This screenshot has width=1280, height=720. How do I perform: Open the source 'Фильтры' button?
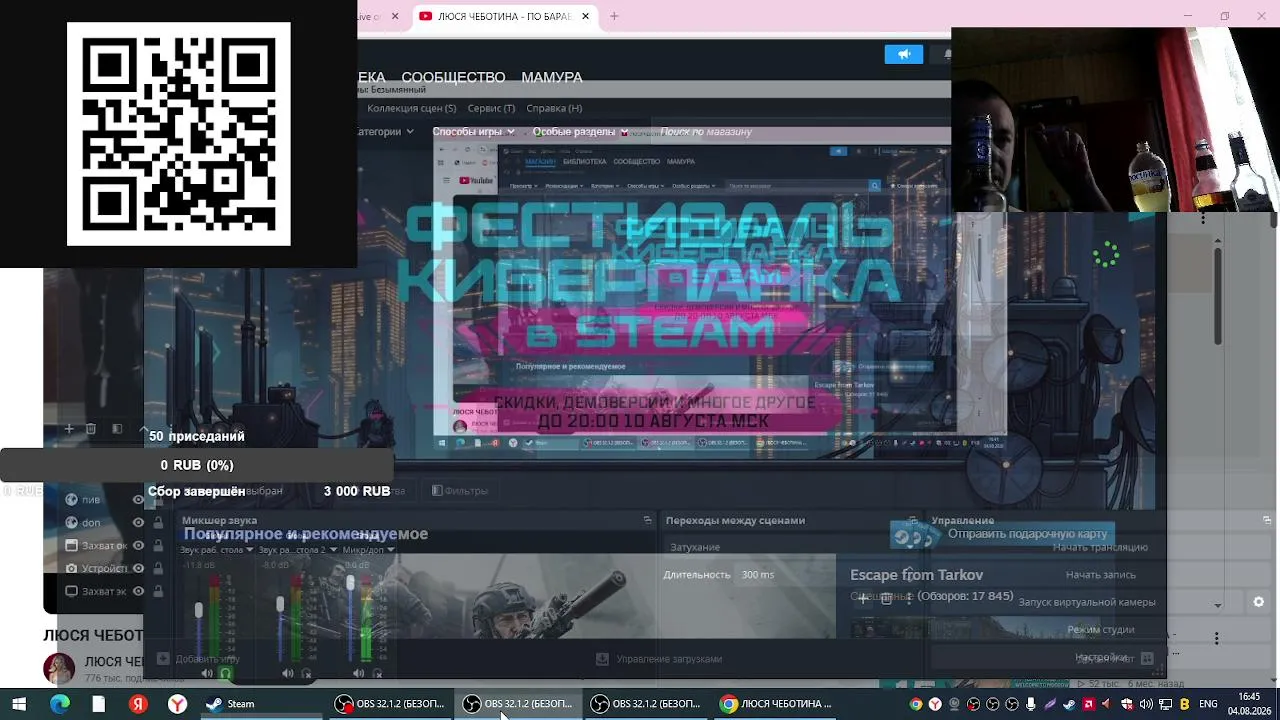click(460, 491)
